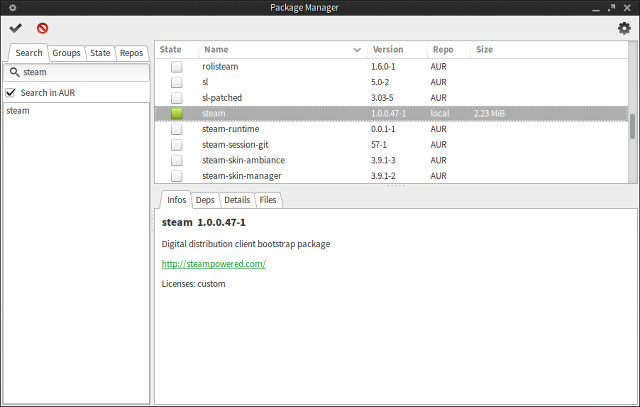Toggle the state checkbox for steam-skin-ambiance

click(x=177, y=160)
